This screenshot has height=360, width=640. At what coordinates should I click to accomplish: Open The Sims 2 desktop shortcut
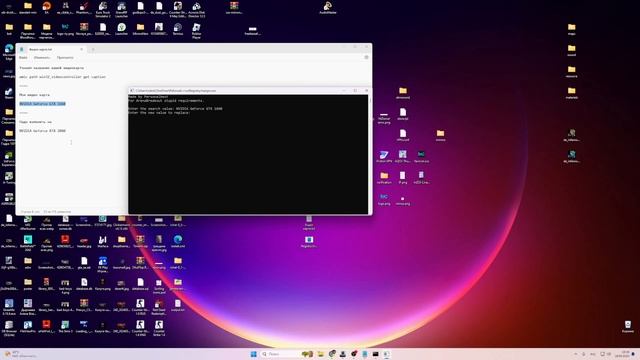(x=65, y=327)
